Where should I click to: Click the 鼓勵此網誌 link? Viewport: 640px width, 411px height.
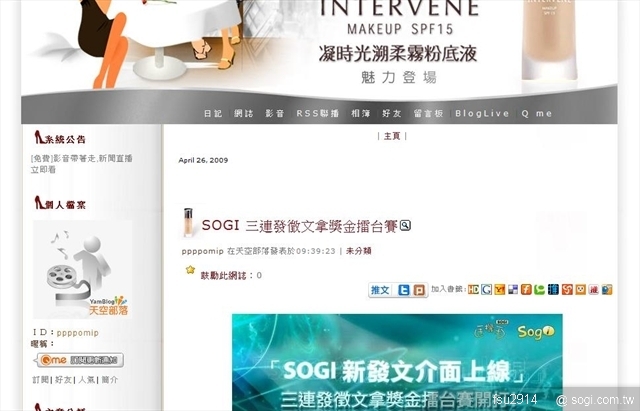point(223,275)
